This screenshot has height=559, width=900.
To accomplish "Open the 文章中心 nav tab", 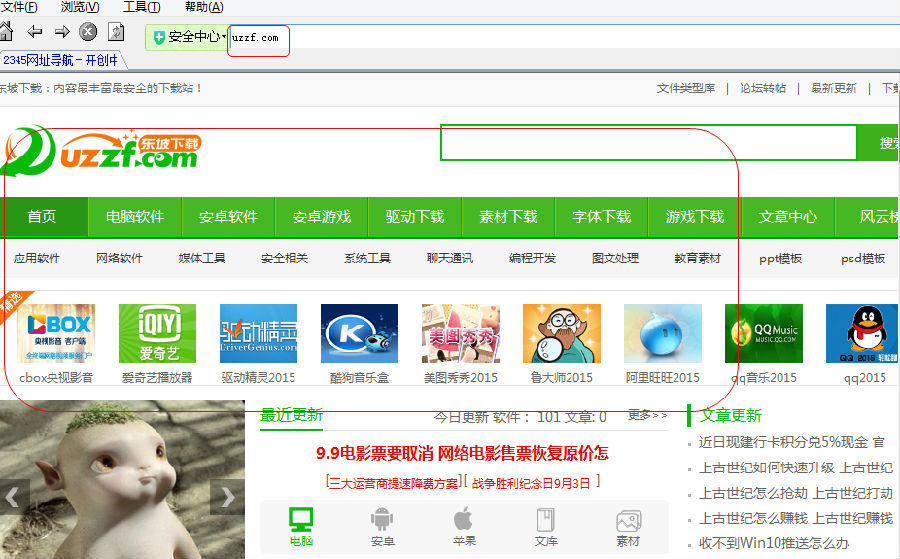I will pos(788,217).
